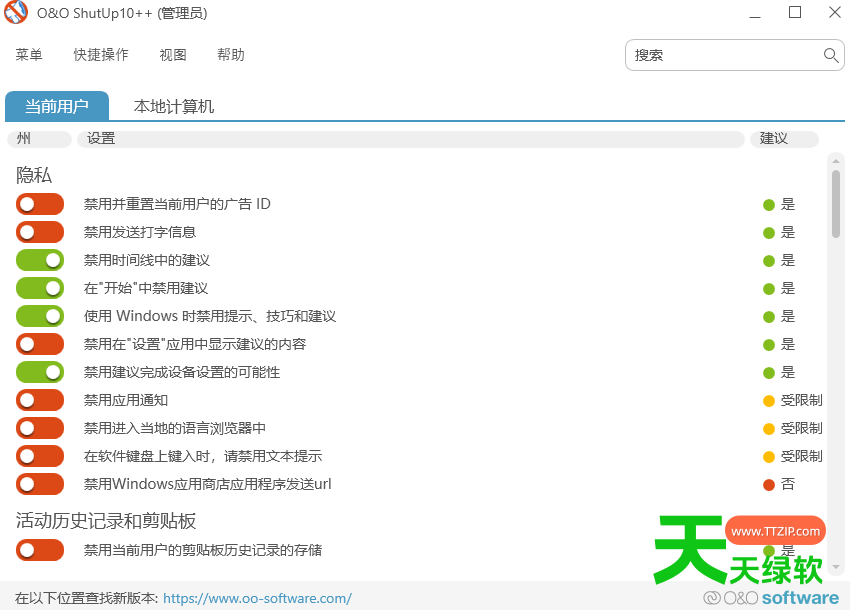
Task: Switch to 本地计算机 tab
Action: [x=173, y=106]
